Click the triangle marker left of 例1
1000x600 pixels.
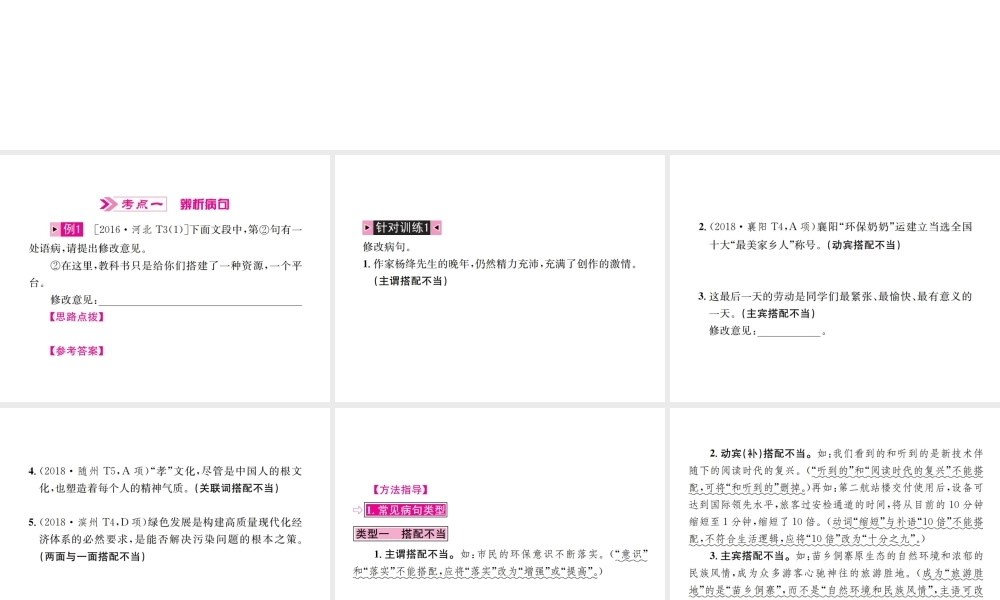[55, 229]
